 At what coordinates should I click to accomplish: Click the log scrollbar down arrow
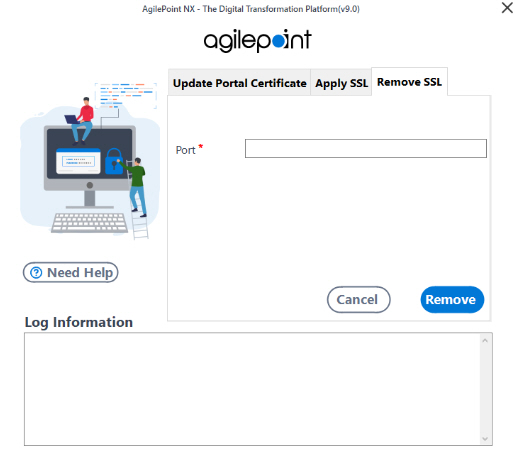pyautogui.click(x=485, y=439)
